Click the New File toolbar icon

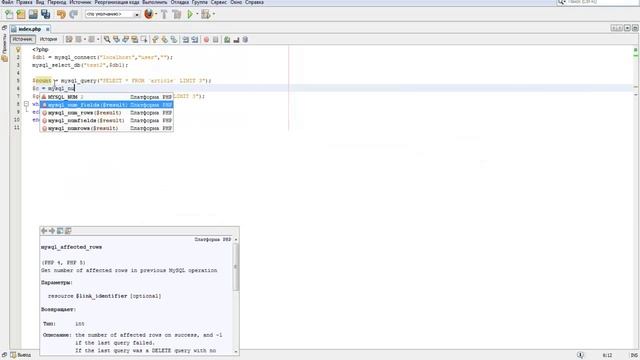tap(9, 14)
